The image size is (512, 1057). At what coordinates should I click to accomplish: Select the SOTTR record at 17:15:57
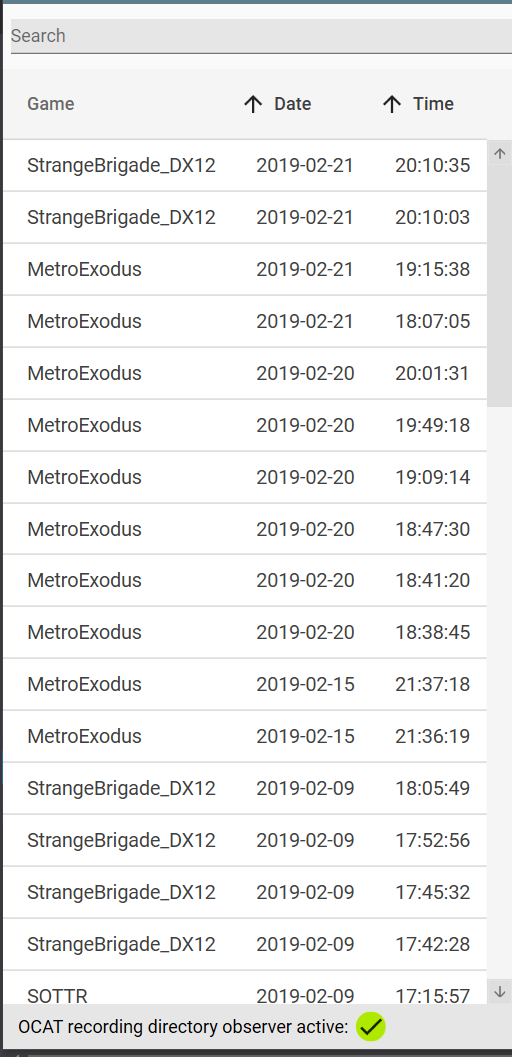245,988
